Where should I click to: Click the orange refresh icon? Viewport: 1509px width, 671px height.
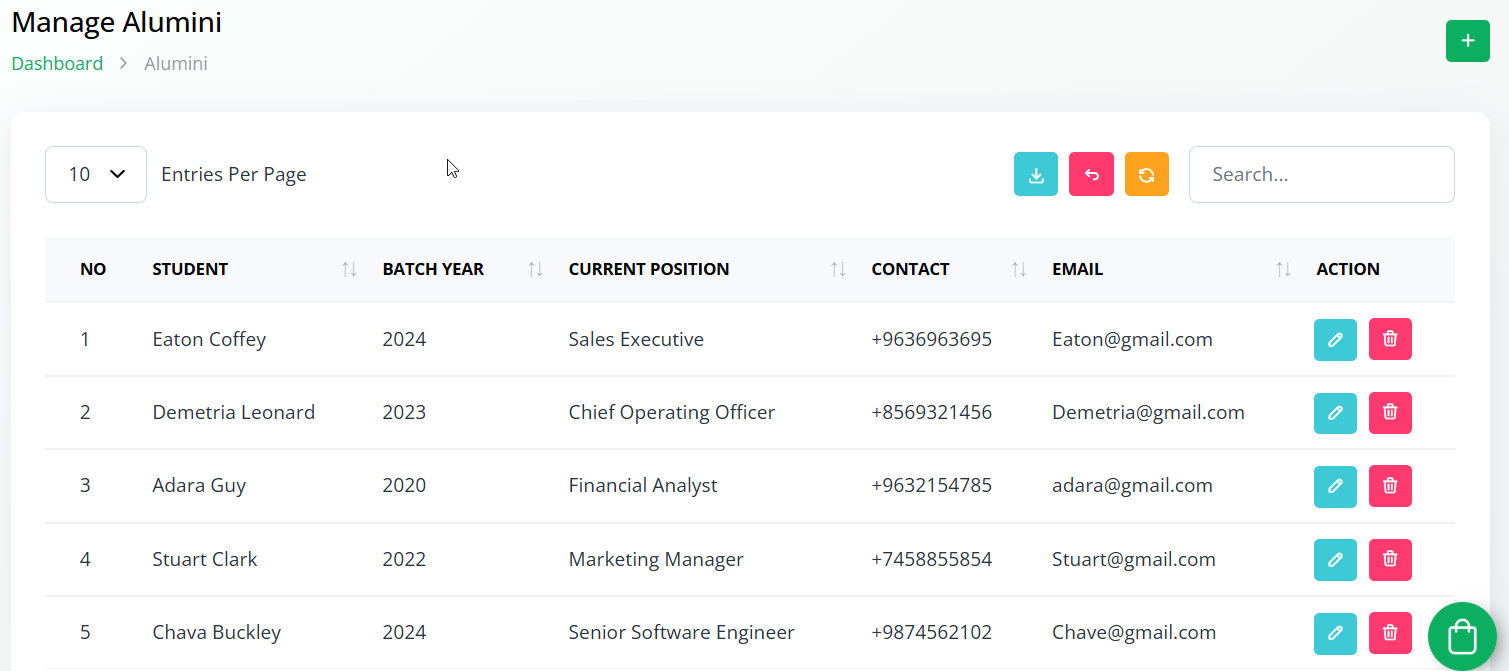pyautogui.click(x=1147, y=174)
